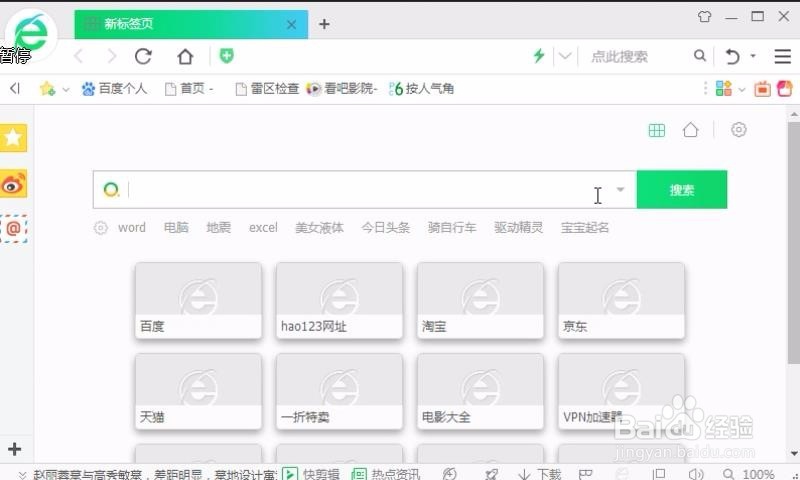Click the green 搜索 button
The width and height of the screenshot is (800, 480).
[x=682, y=190]
